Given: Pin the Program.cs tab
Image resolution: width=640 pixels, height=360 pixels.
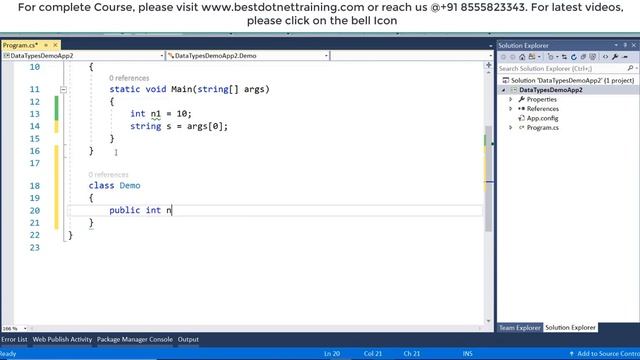Looking at the screenshot, I should [x=46, y=45].
